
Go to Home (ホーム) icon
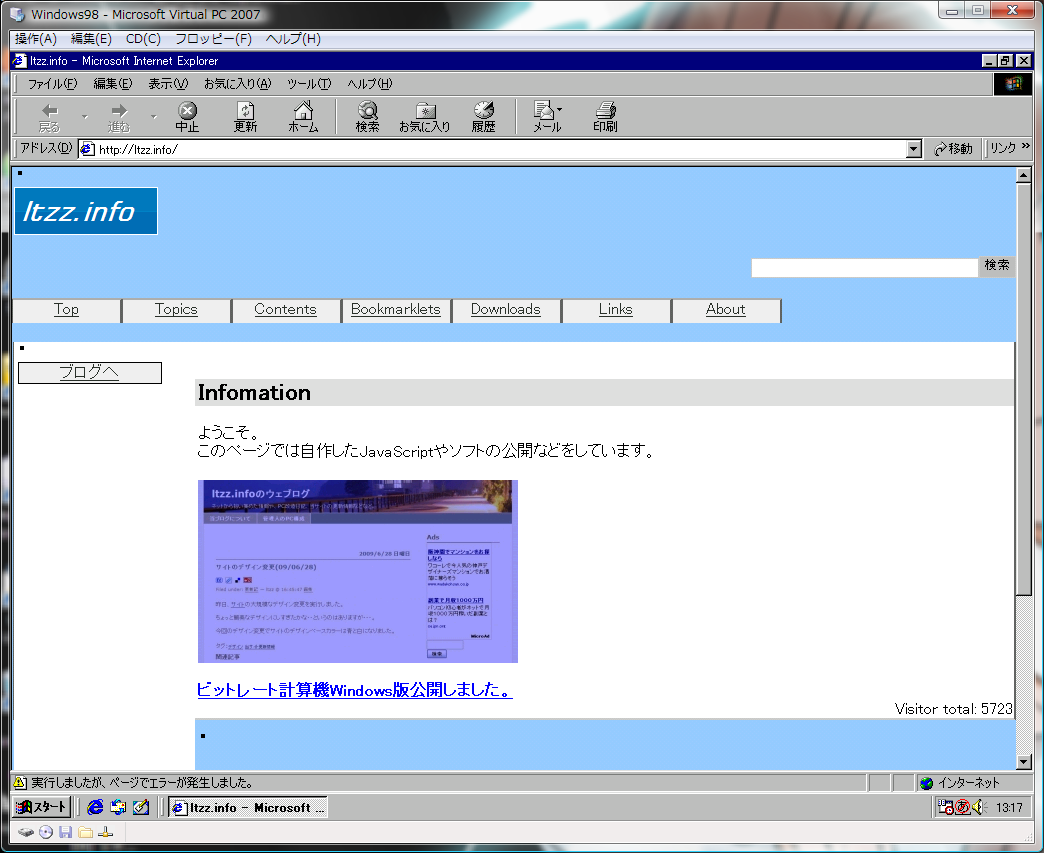pos(303,117)
